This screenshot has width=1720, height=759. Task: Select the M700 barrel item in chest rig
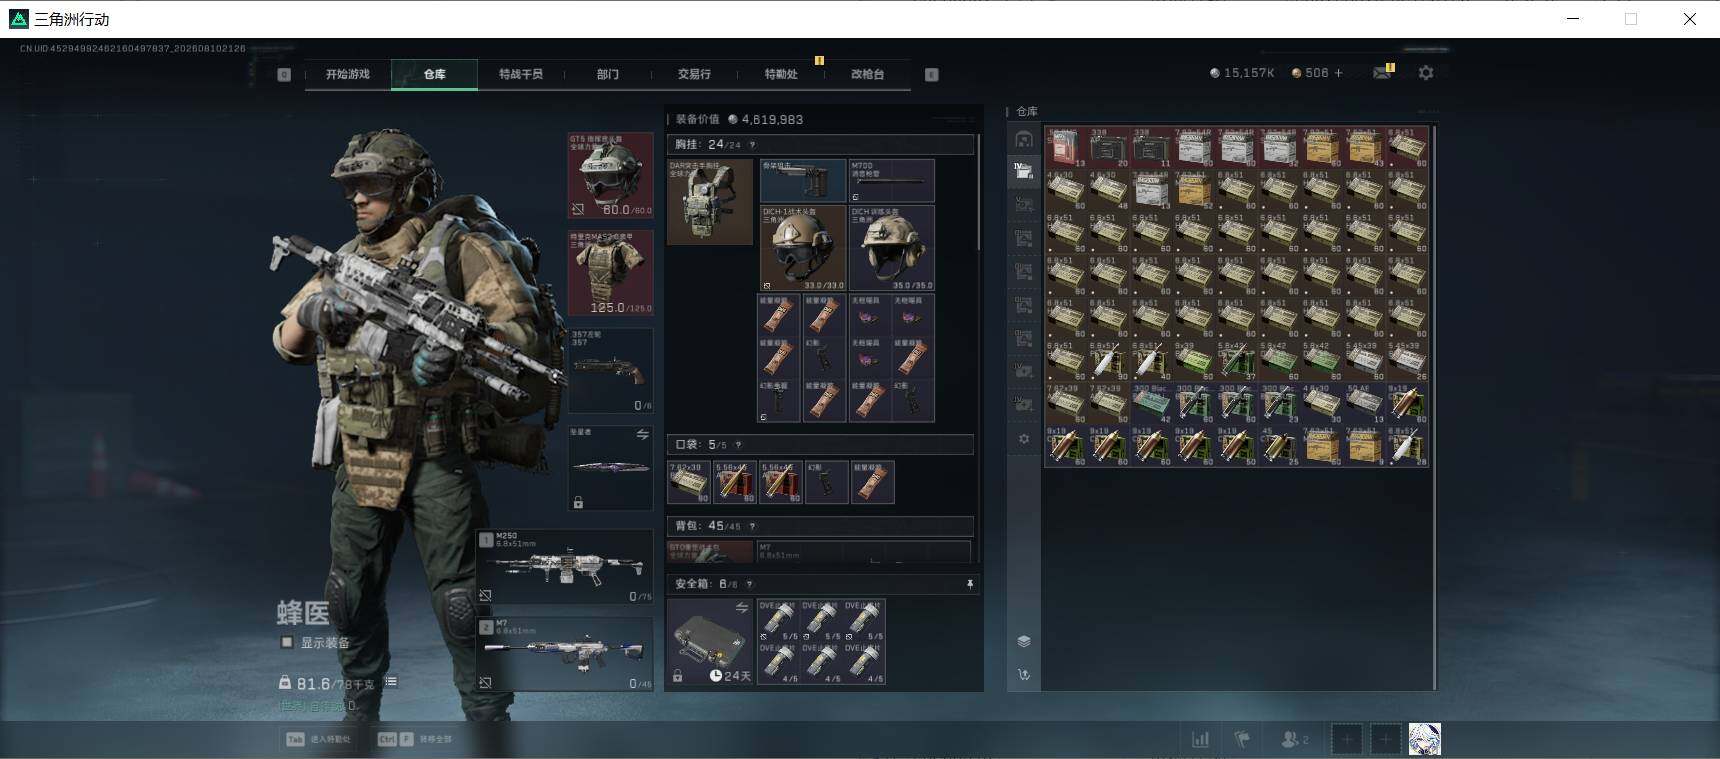pos(891,180)
